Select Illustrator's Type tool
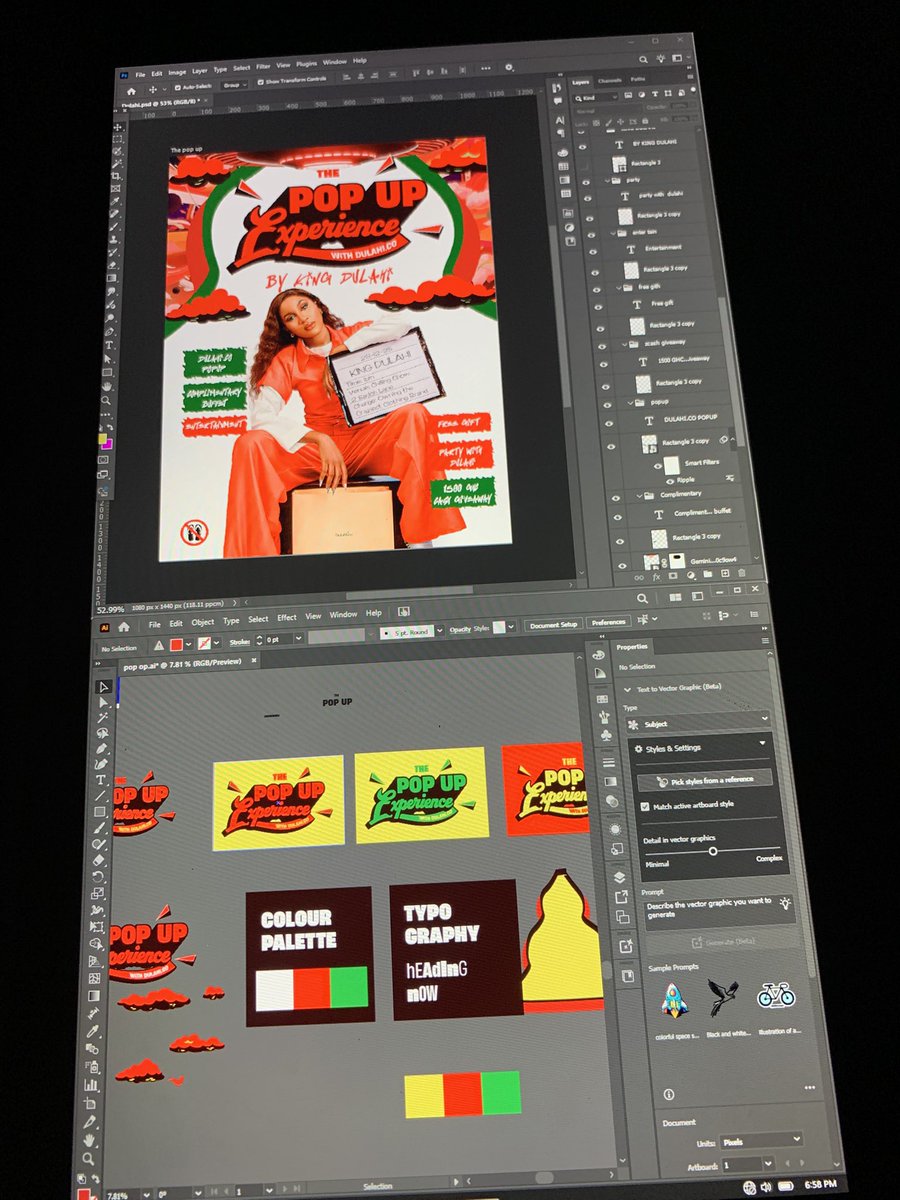Image resolution: width=900 pixels, height=1200 pixels. (x=101, y=780)
